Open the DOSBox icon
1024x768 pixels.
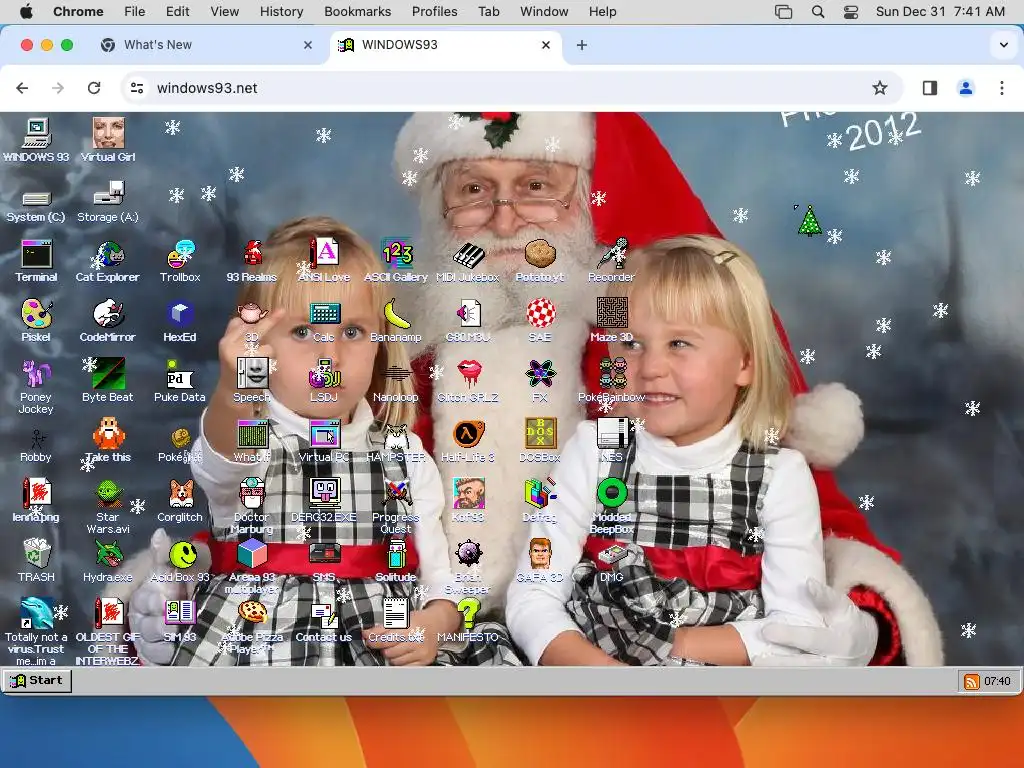coord(539,434)
